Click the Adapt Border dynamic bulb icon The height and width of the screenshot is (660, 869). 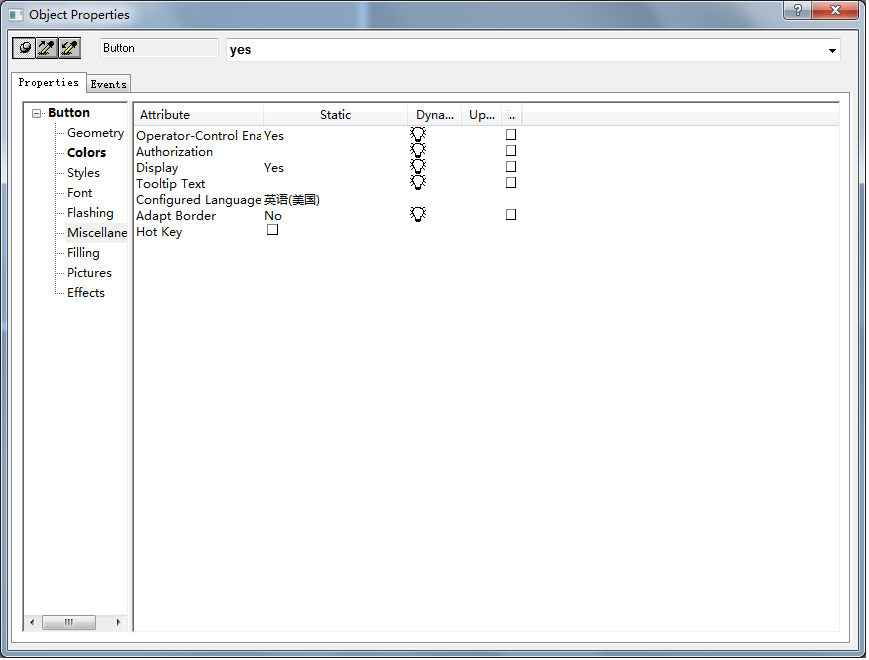click(418, 215)
